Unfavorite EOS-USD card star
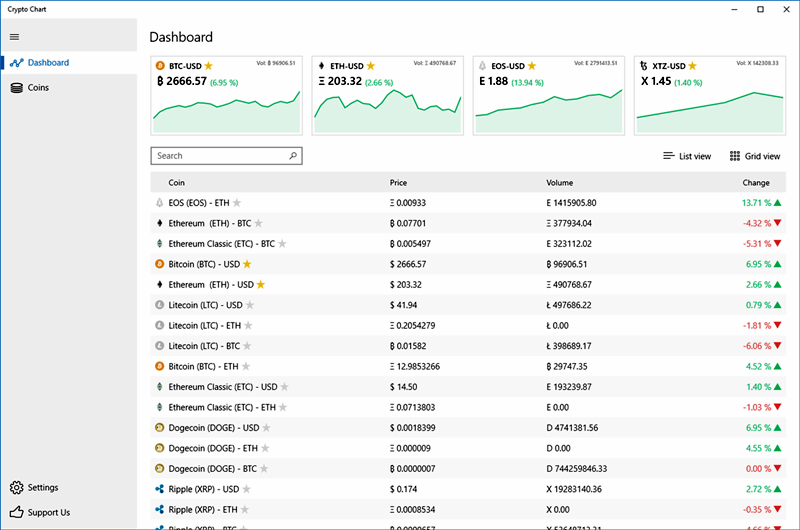The height and width of the screenshot is (530, 800). (x=532, y=66)
